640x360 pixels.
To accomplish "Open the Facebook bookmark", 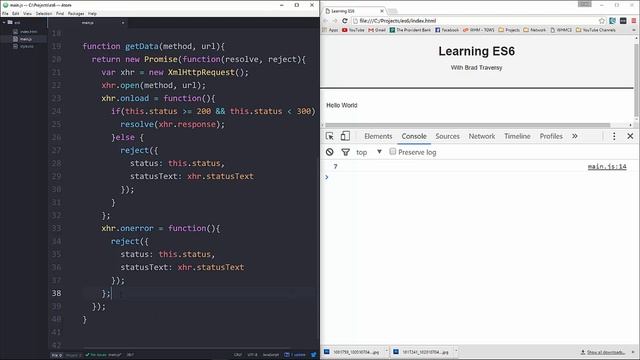I will 447,30.
